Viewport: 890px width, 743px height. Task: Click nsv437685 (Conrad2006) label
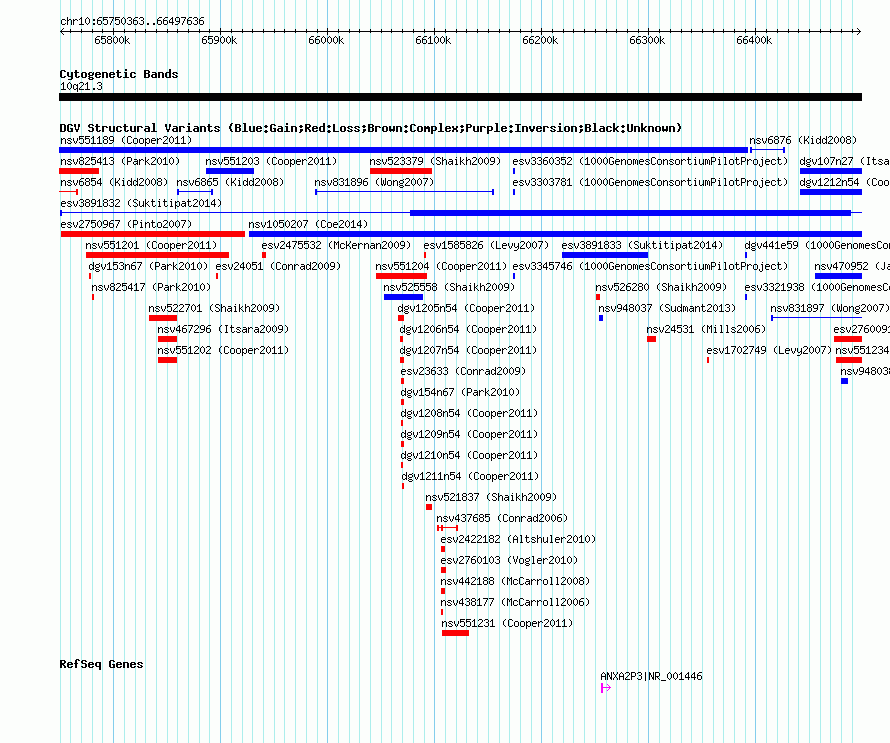click(502, 518)
